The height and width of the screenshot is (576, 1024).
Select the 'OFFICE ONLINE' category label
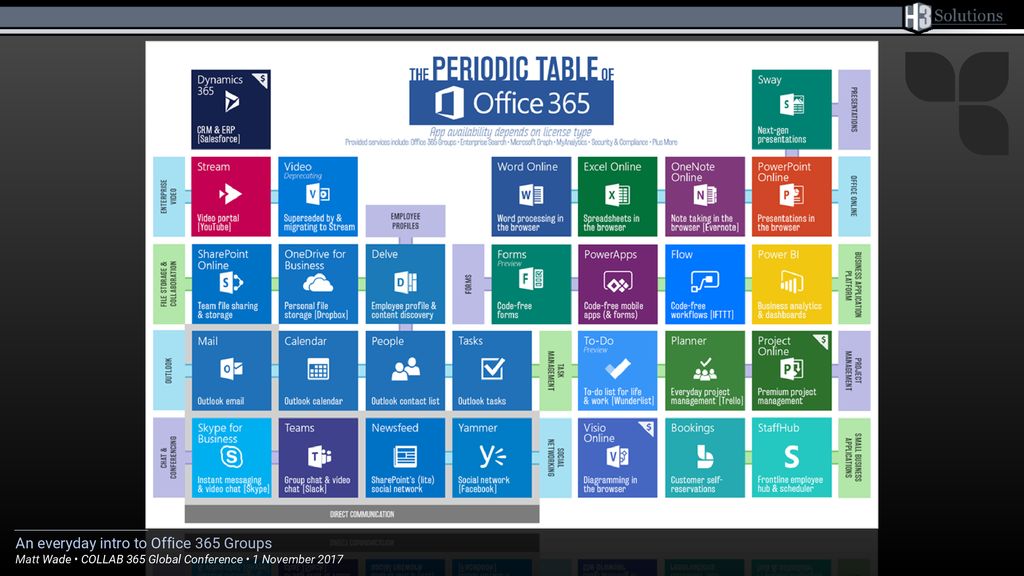point(854,197)
